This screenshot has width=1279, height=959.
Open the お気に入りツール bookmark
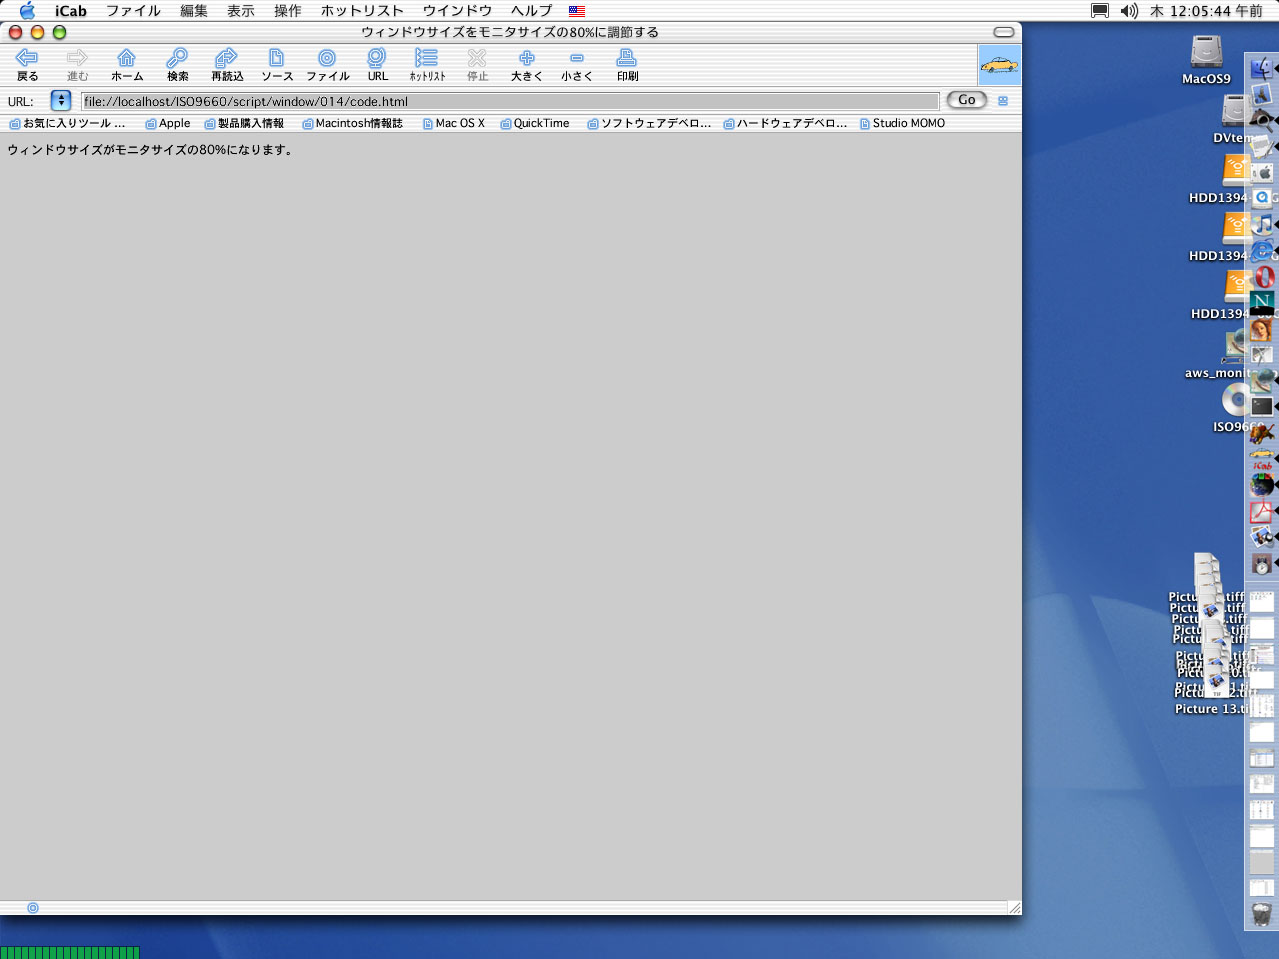67,124
